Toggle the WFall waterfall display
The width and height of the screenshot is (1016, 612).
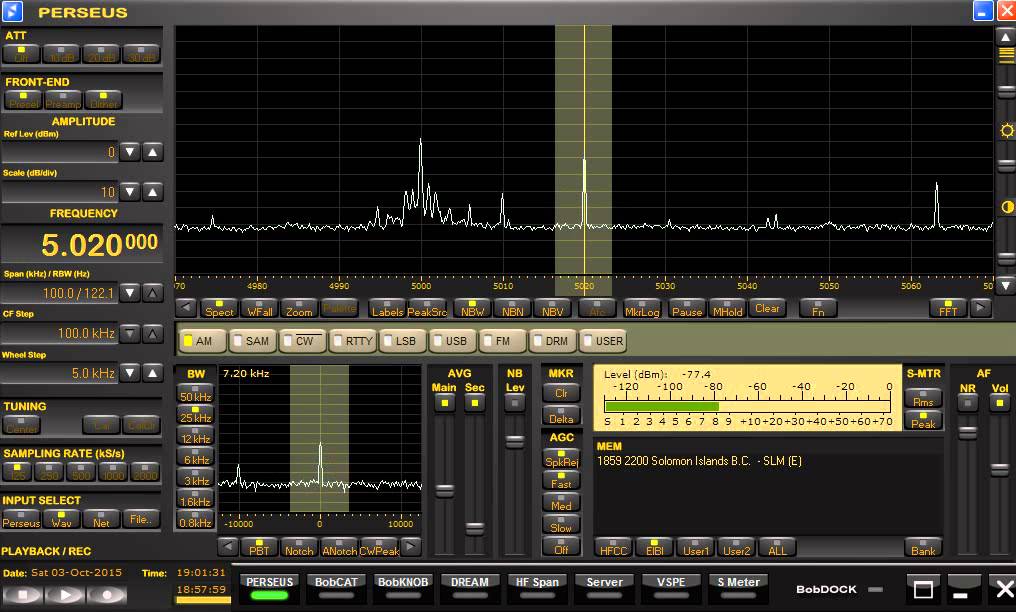coord(259,308)
